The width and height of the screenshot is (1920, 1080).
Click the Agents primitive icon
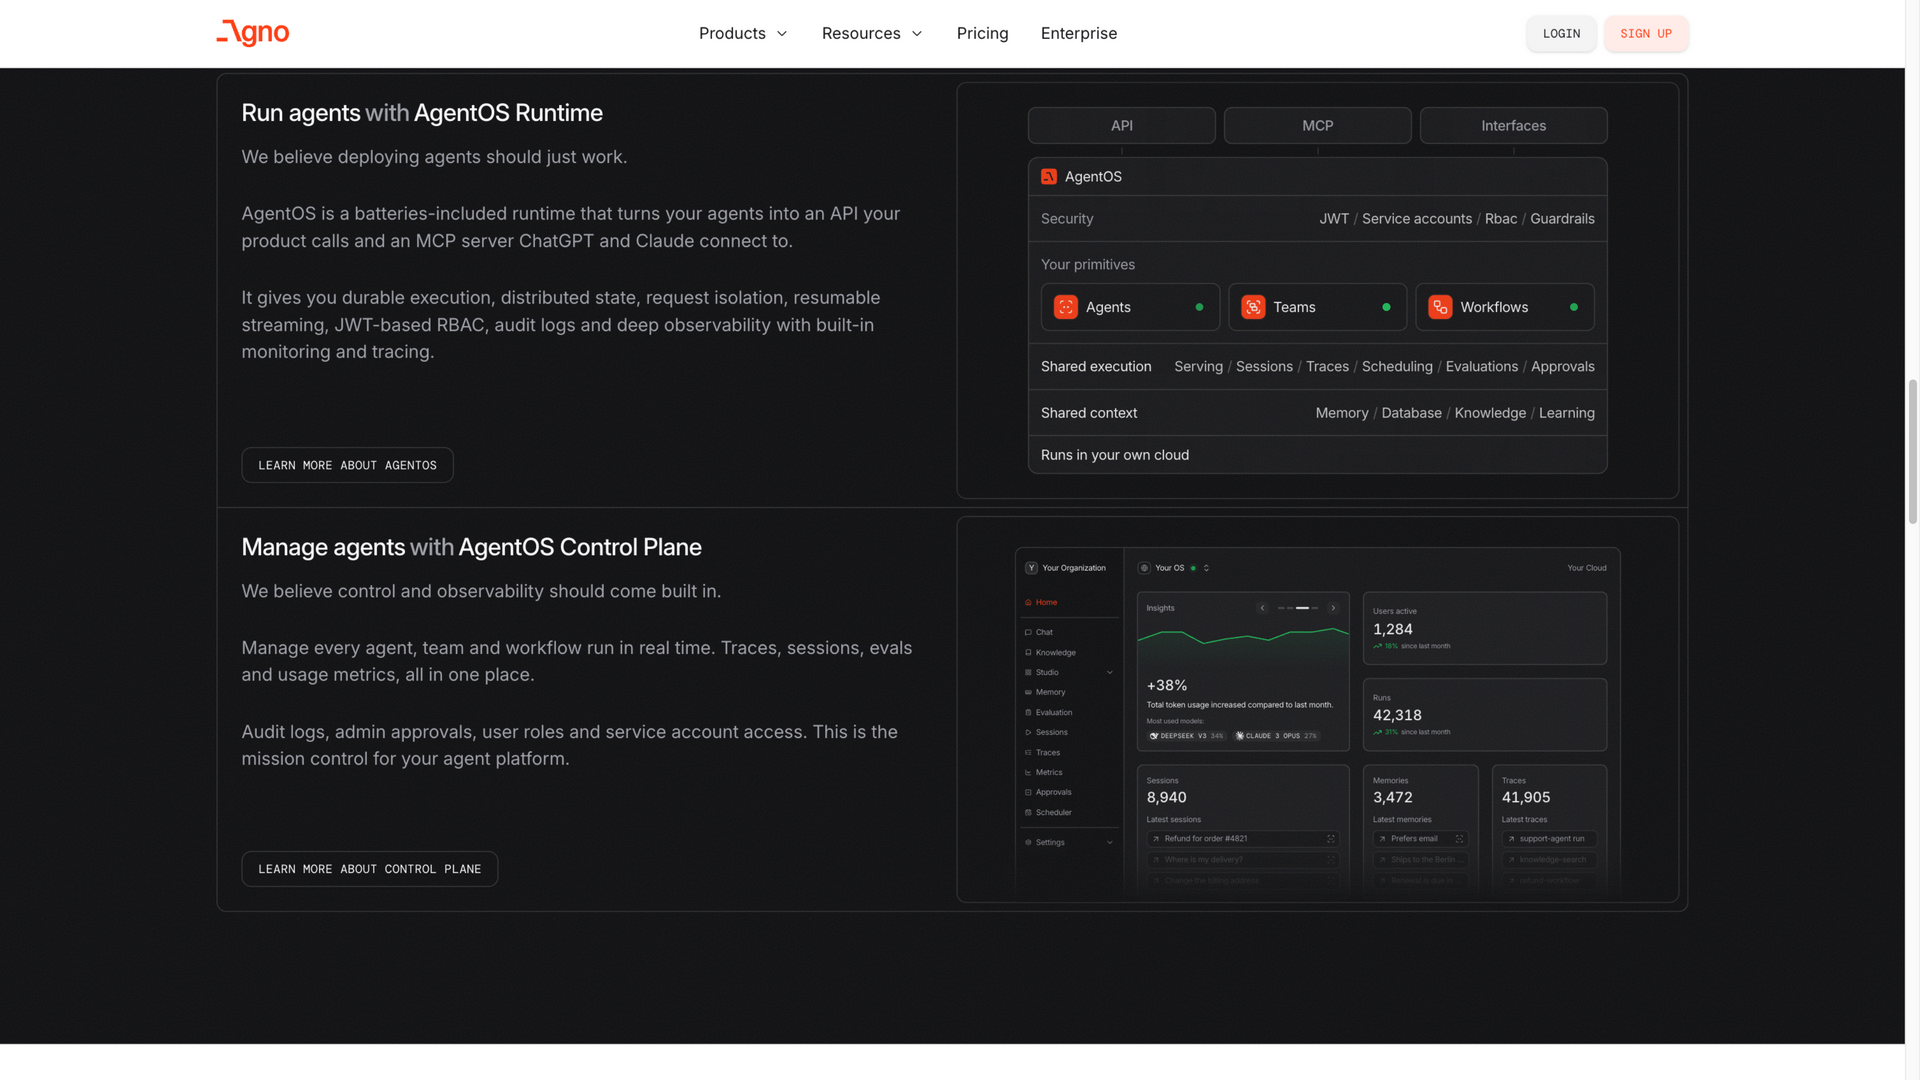tap(1066, 307)
